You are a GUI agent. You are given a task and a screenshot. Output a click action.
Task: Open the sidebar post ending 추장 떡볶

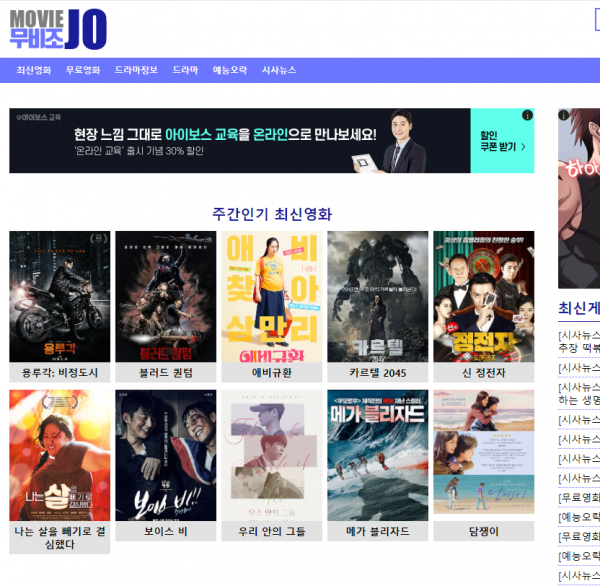click(579, 342)
